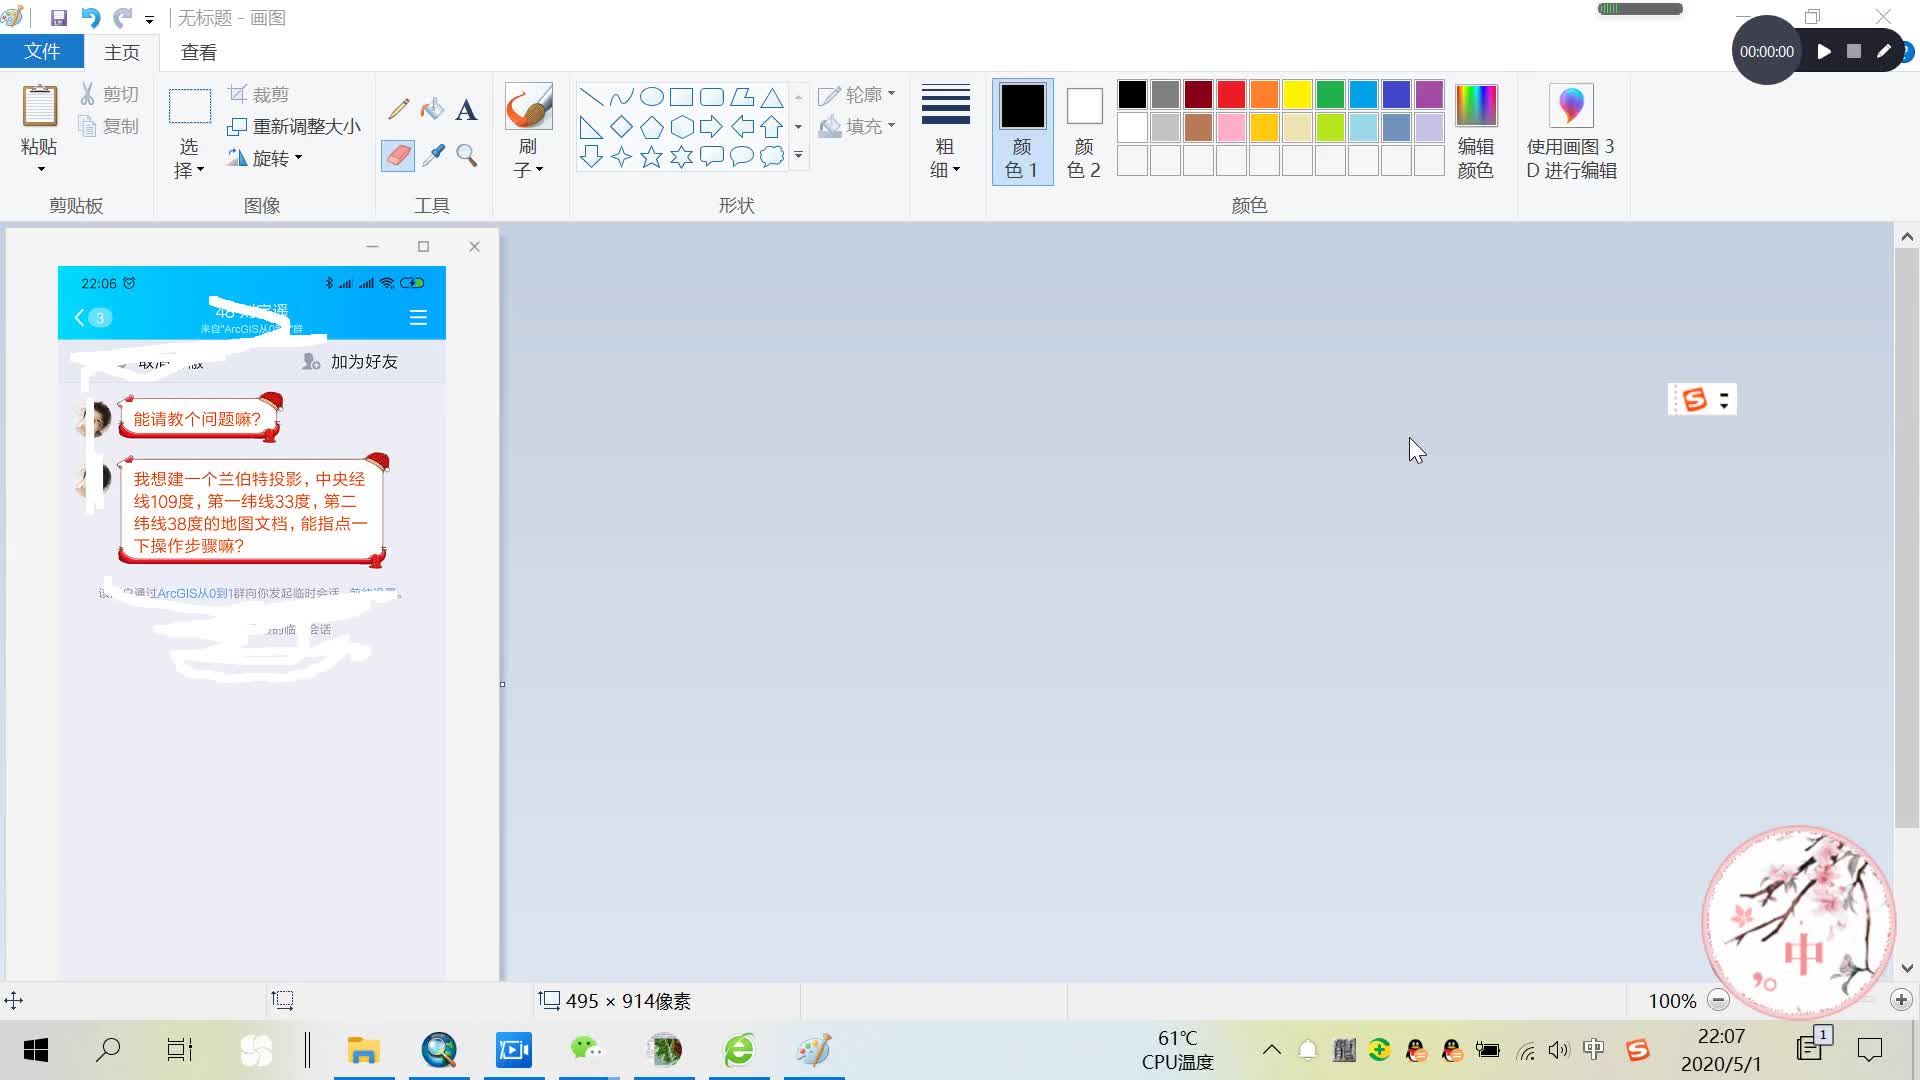Pick the purple color swatch
This screenshot has width=1920, height=1080.
pos(1429,95)
